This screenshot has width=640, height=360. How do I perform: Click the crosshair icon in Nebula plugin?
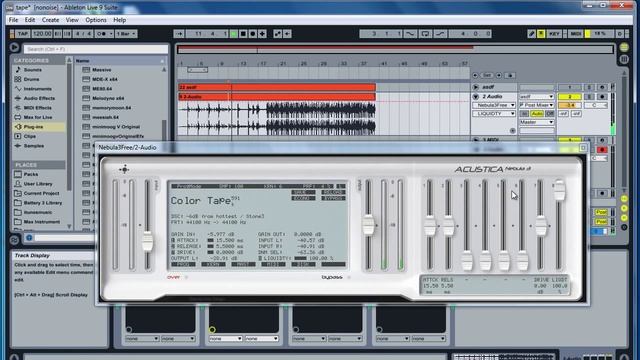pyautogui.click(x=124, y=169)
